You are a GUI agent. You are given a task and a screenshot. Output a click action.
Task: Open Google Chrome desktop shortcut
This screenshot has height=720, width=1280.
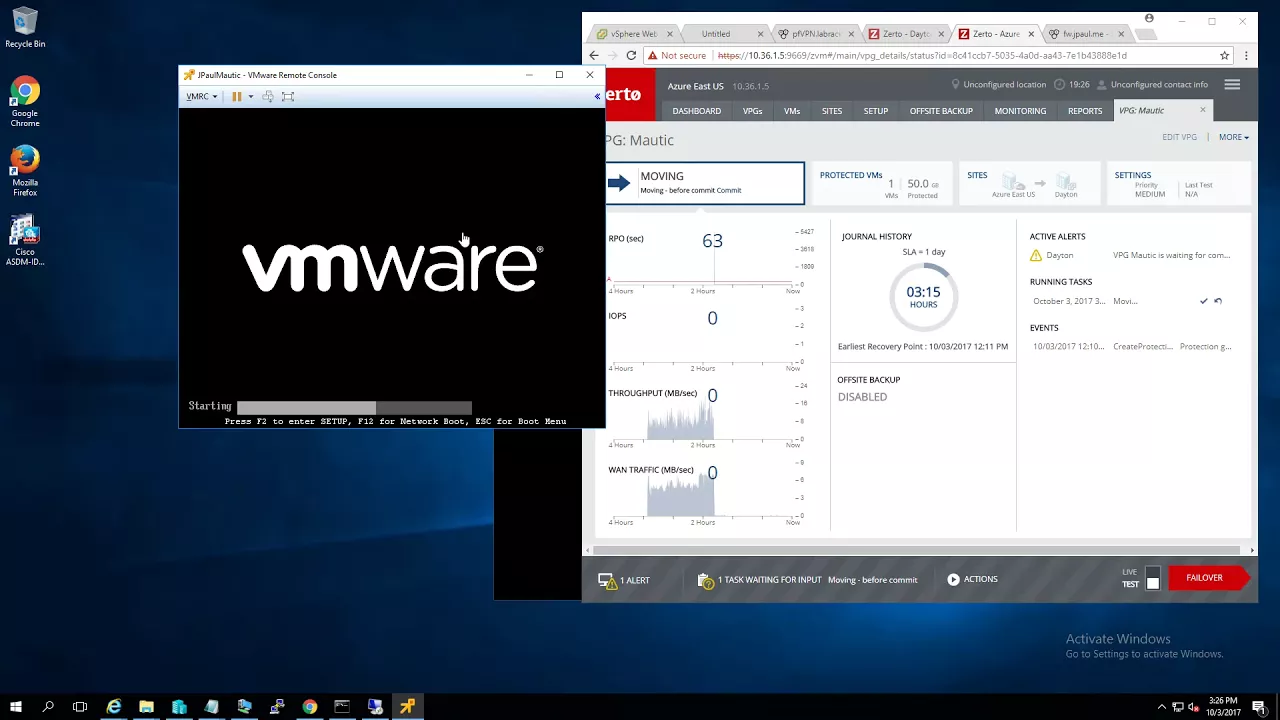[25, 102]
